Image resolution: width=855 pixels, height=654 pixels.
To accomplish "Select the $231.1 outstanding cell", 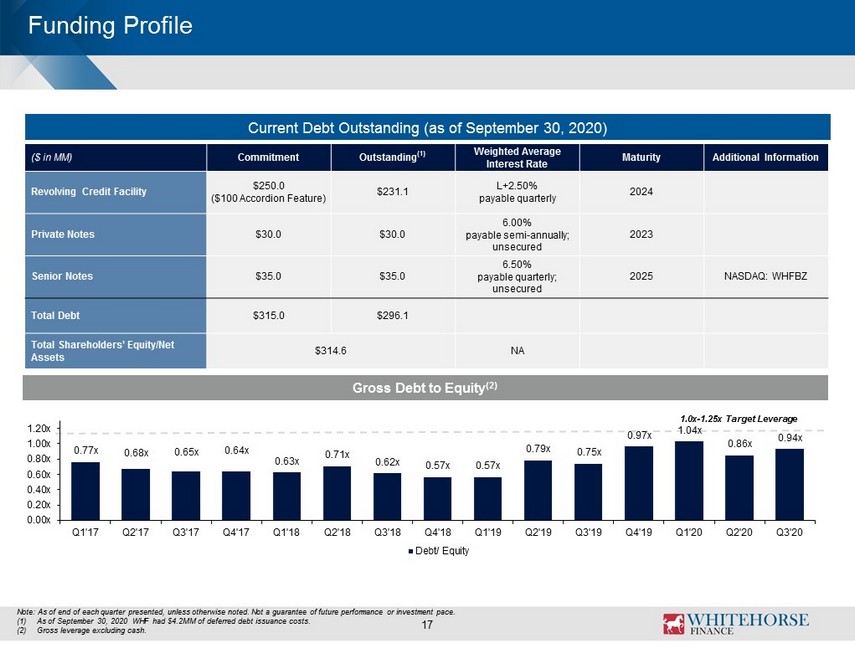I will (392, 192).
